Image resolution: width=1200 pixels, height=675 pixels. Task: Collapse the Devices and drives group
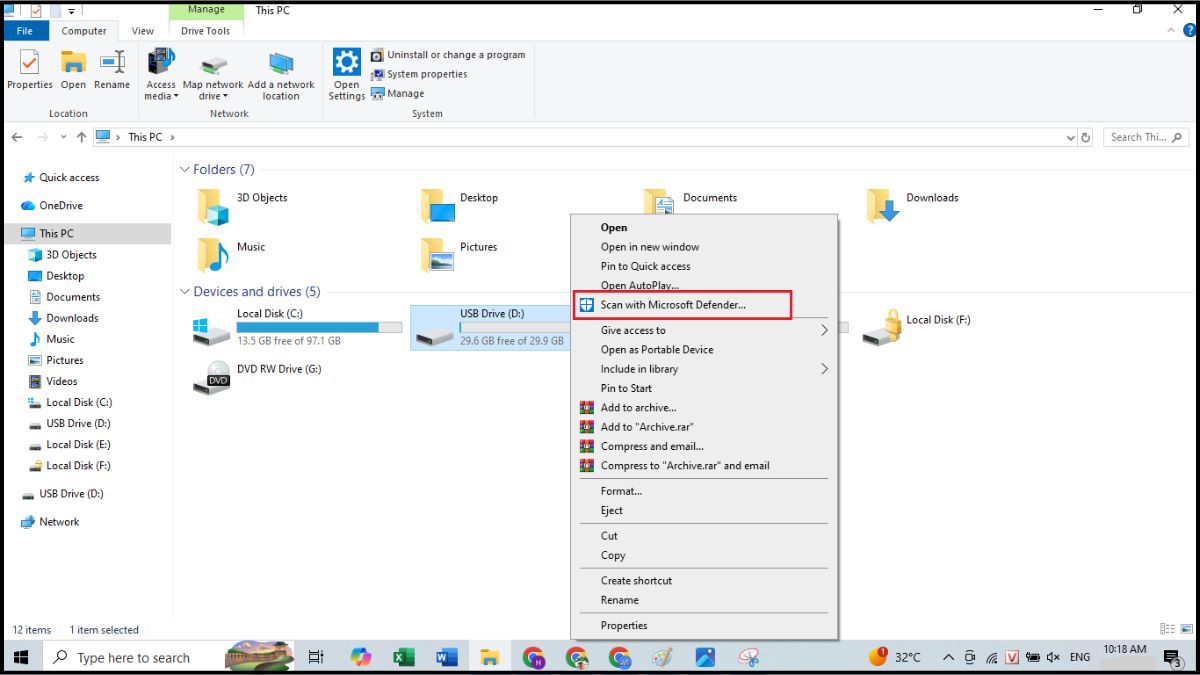(x=185, y=292)
